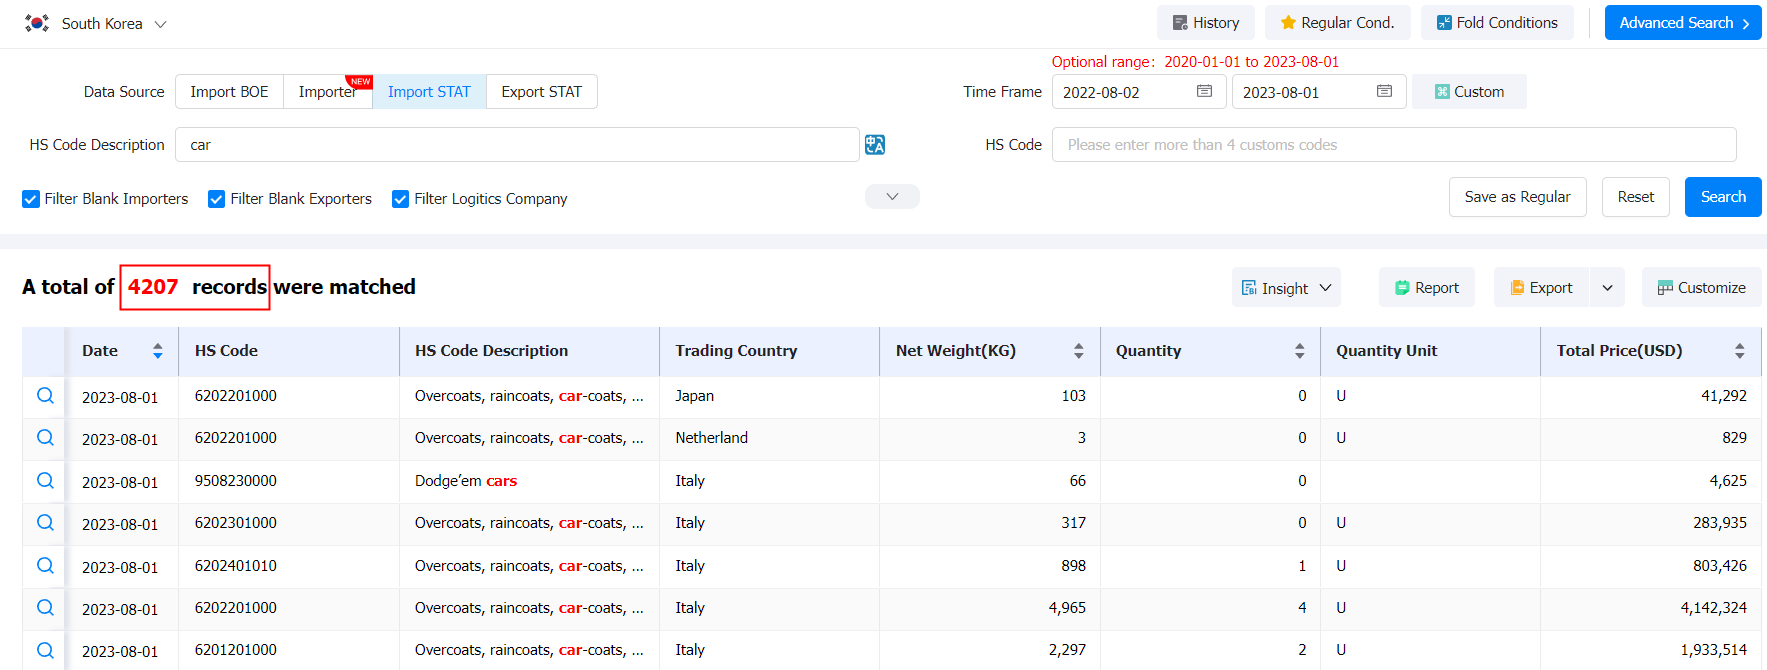Sort by the Quantity column
Viewport: 1767px width, 670px height.
pos(1299,351)
